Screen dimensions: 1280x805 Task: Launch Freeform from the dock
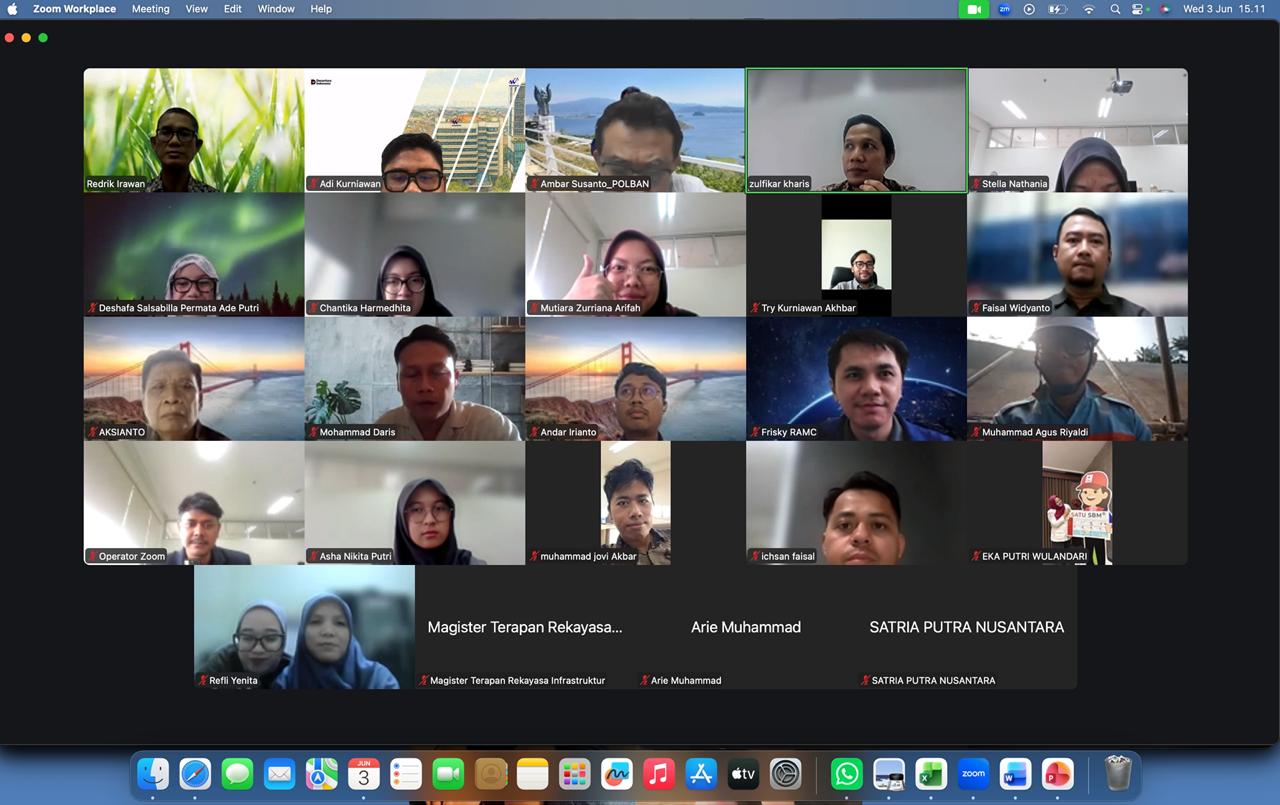617,774
